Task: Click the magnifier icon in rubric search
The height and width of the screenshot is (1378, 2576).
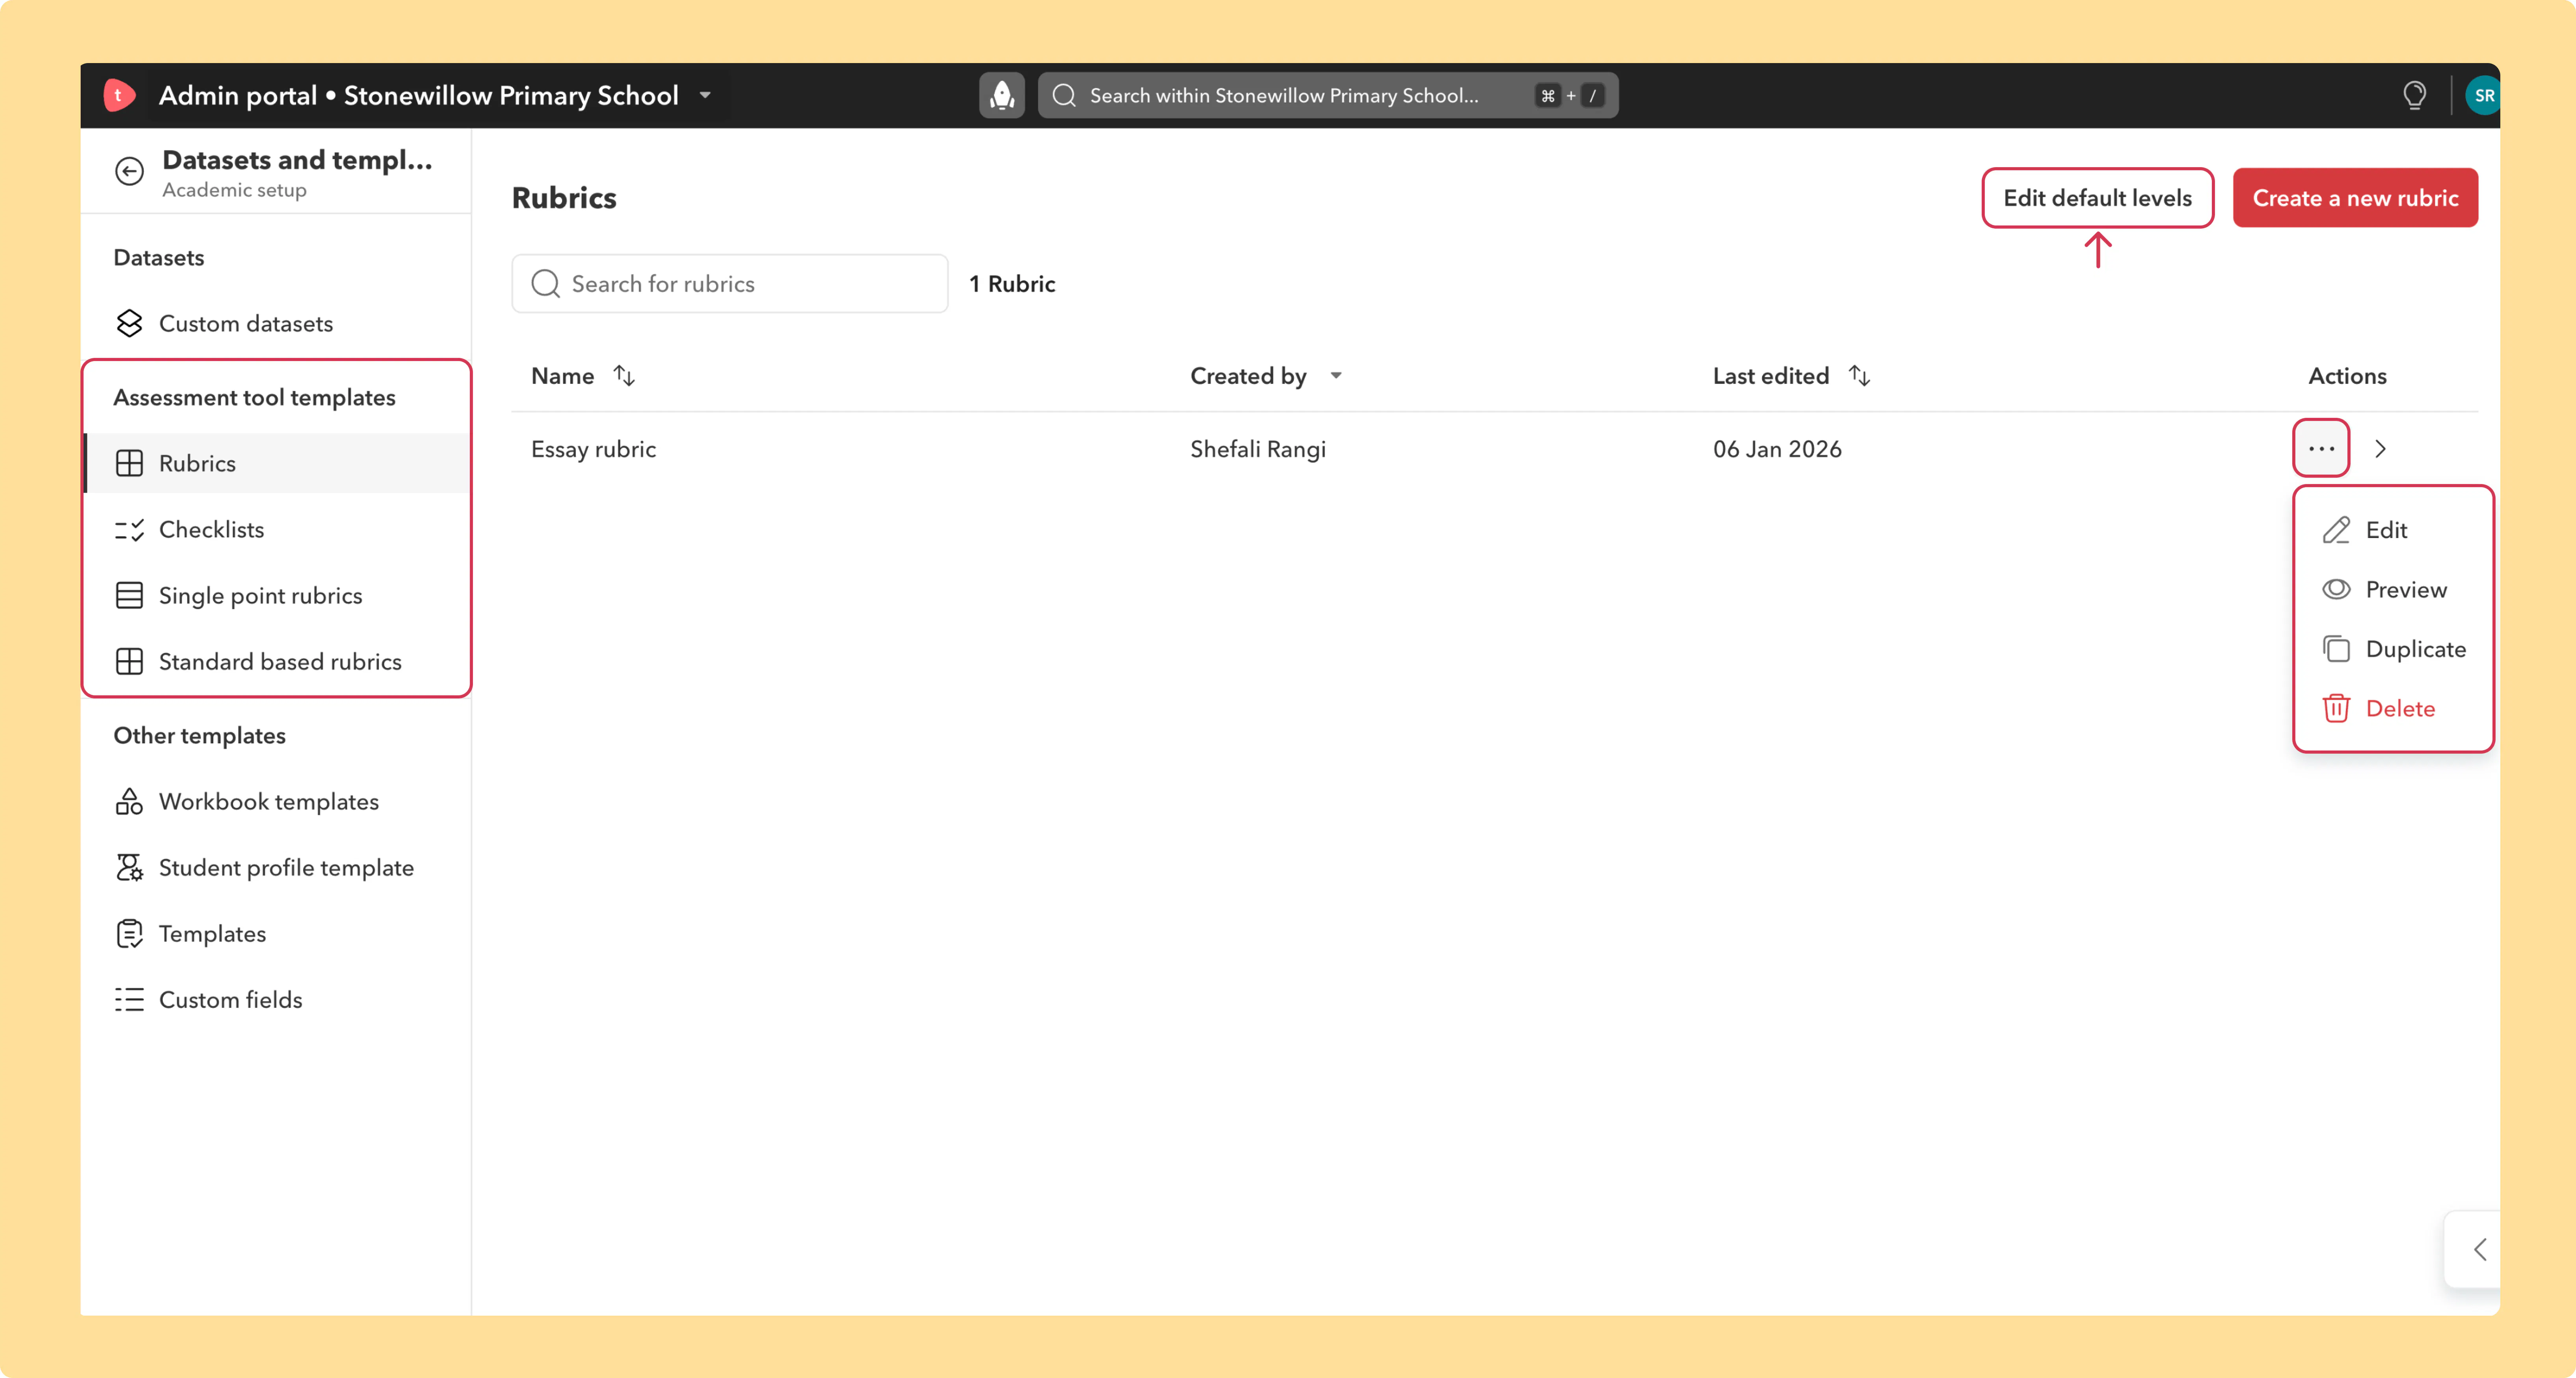Action: [545, 284]
